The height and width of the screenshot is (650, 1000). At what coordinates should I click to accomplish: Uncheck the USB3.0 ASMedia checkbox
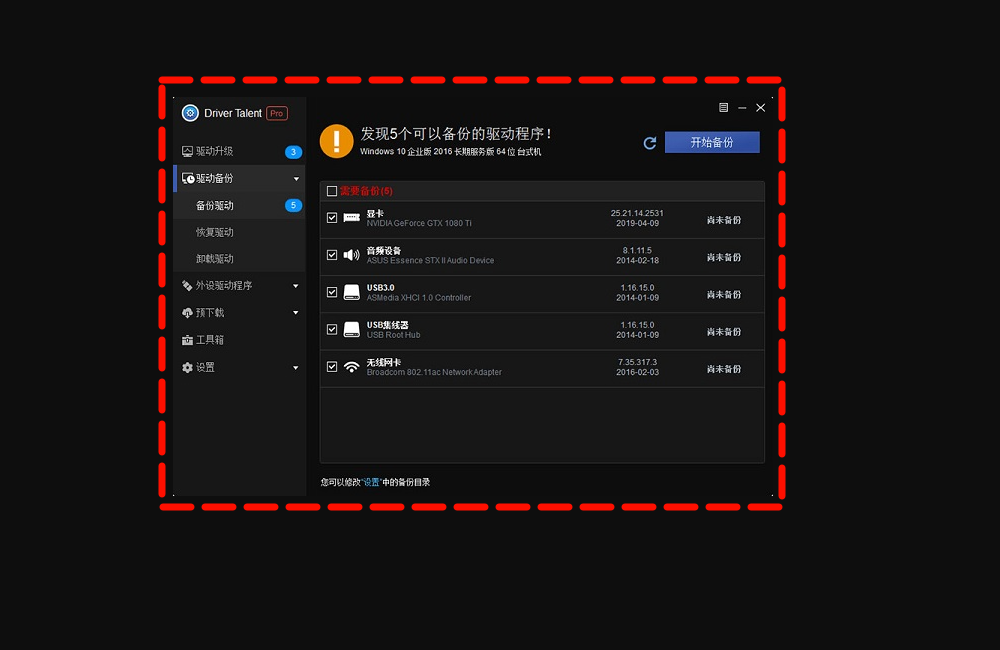coord(332,292)
